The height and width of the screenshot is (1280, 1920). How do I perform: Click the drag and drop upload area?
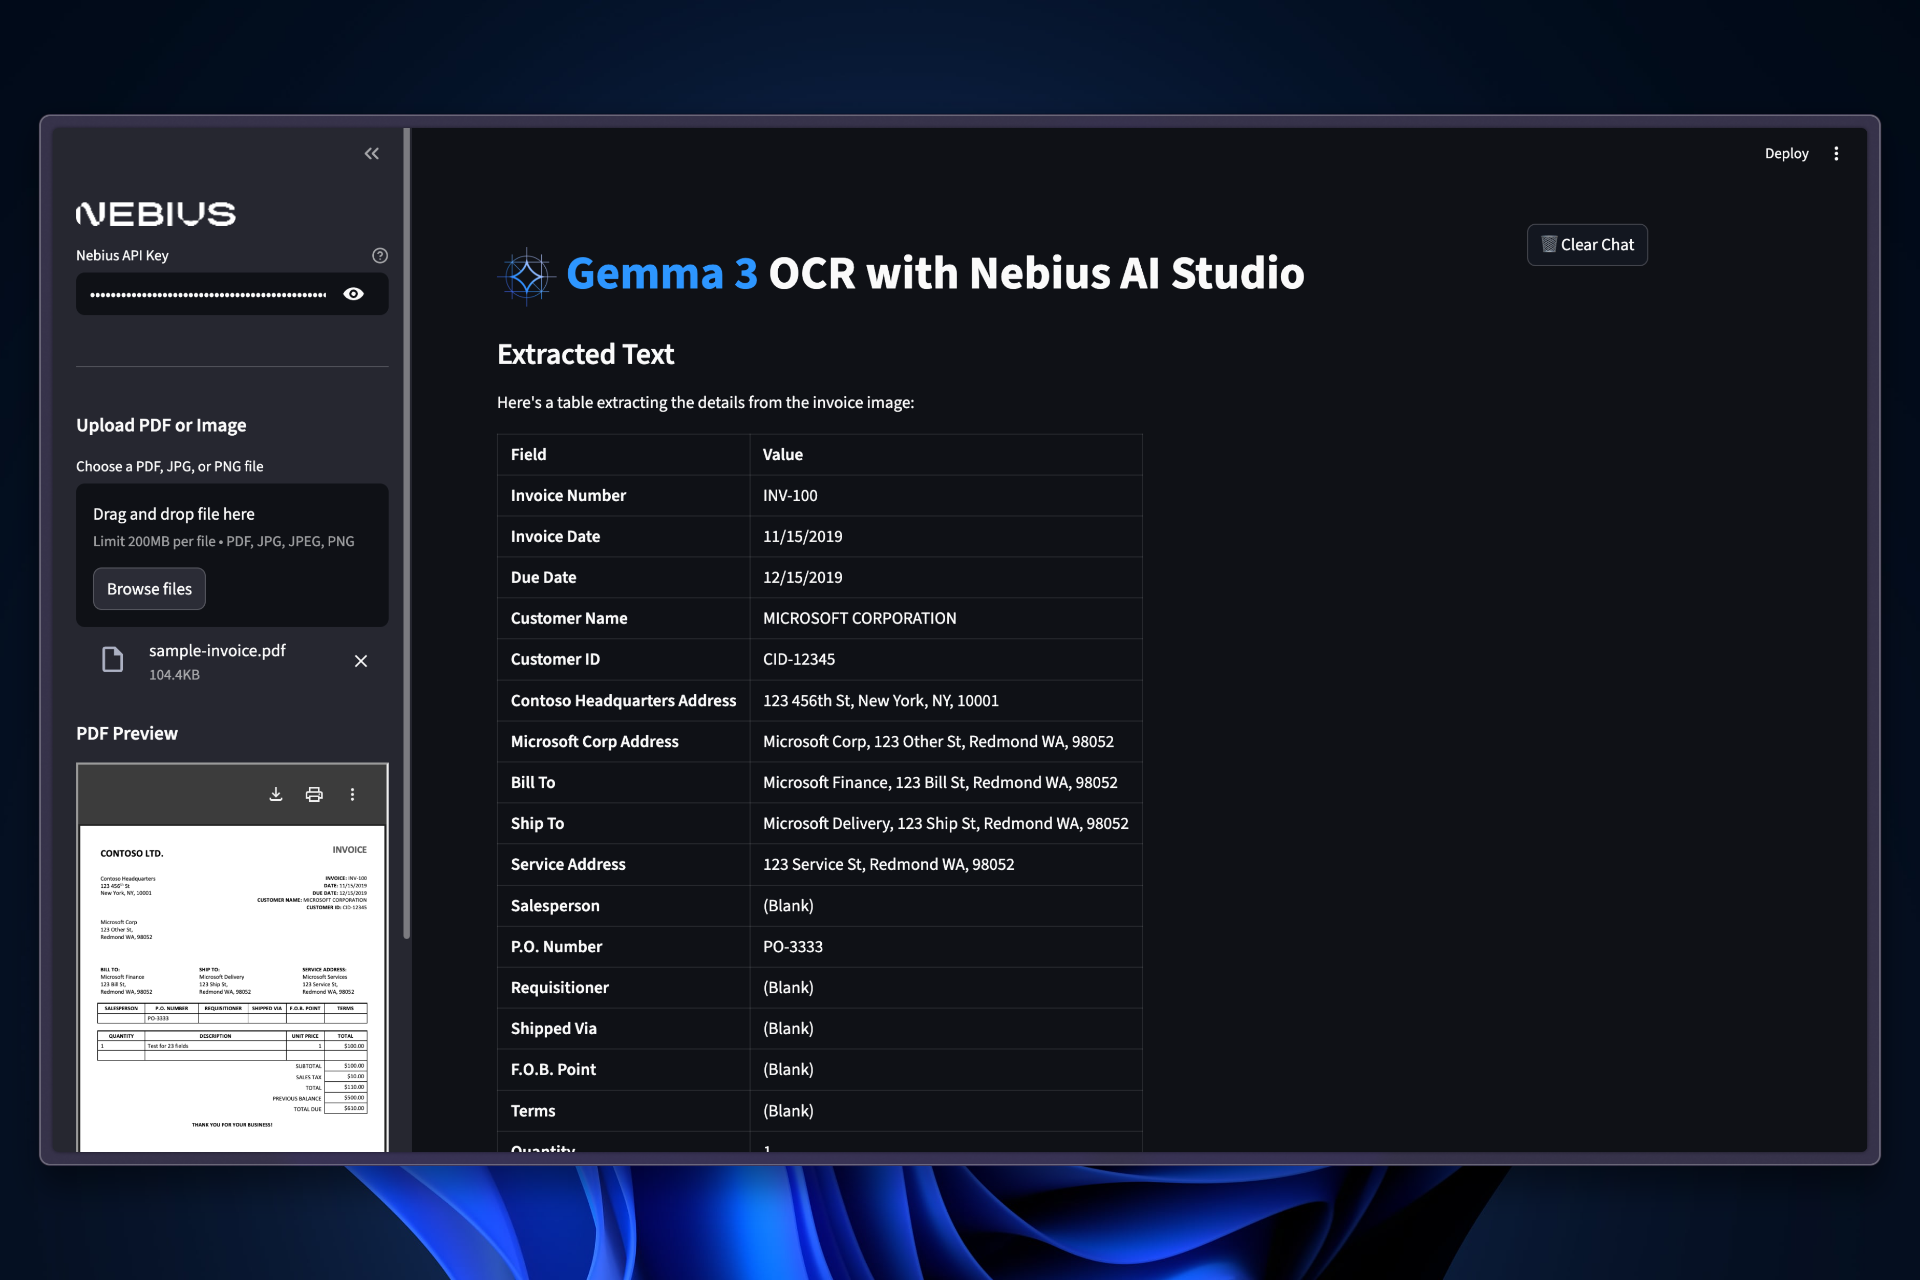232,555
